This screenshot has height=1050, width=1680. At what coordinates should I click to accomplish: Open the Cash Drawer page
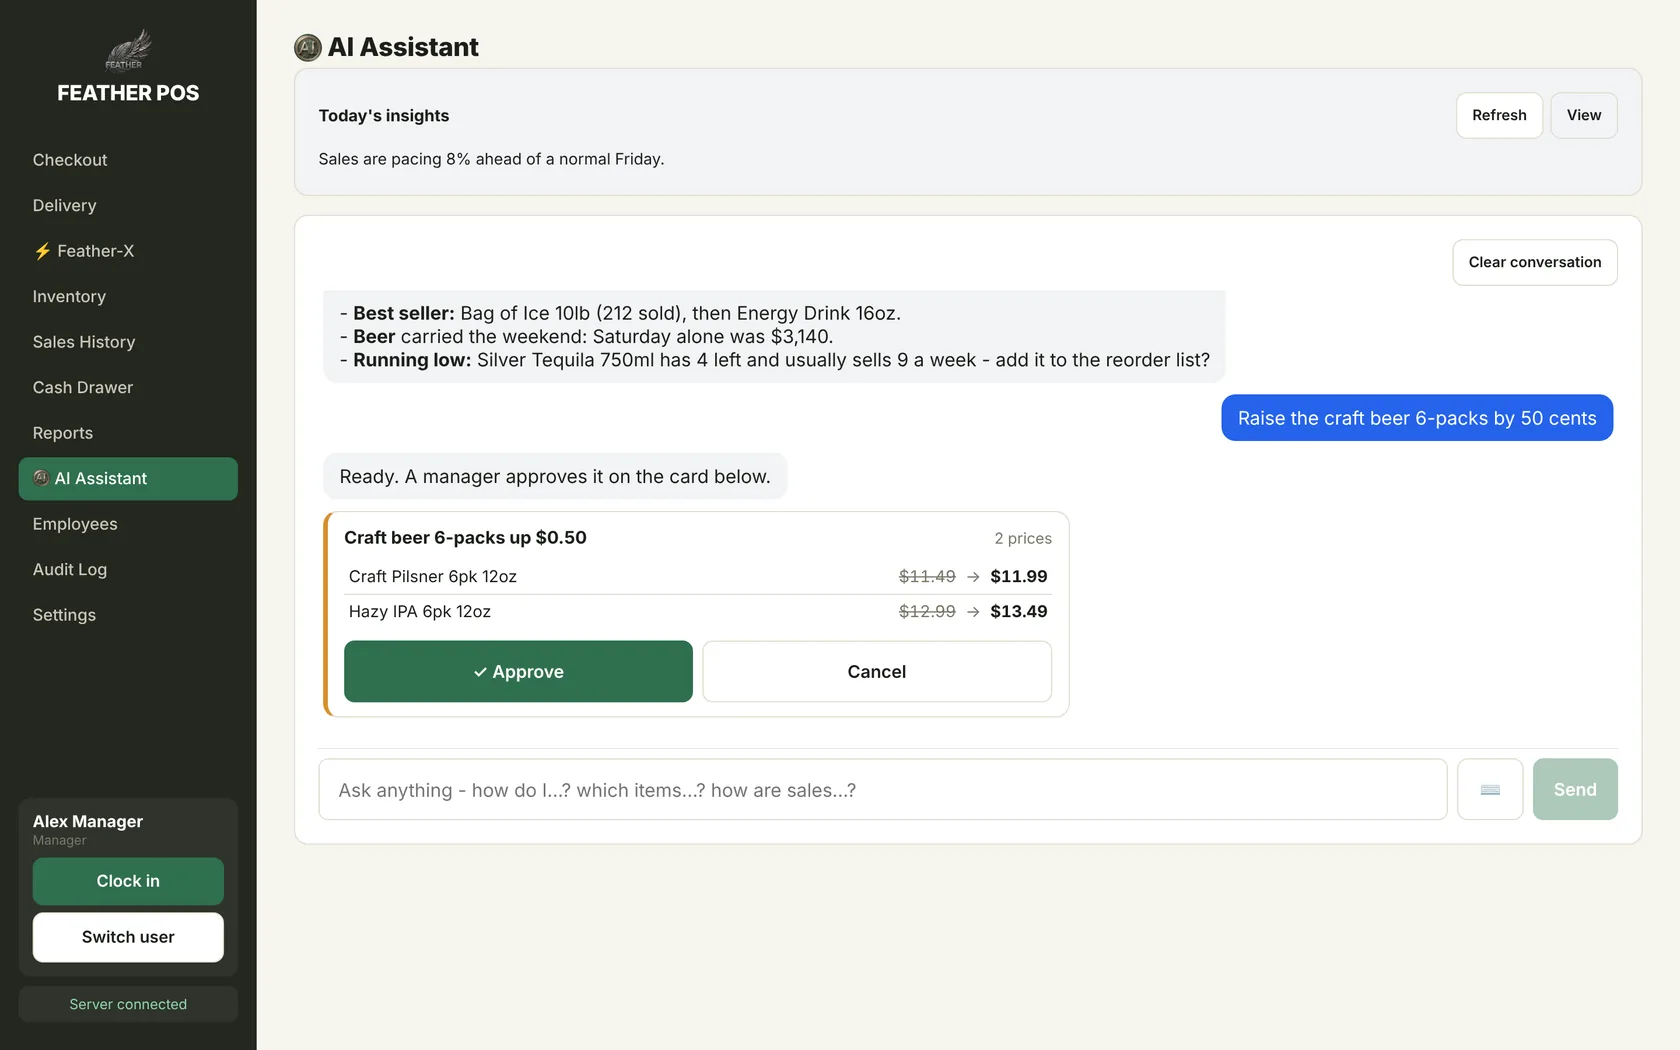[x=128, y=387]
